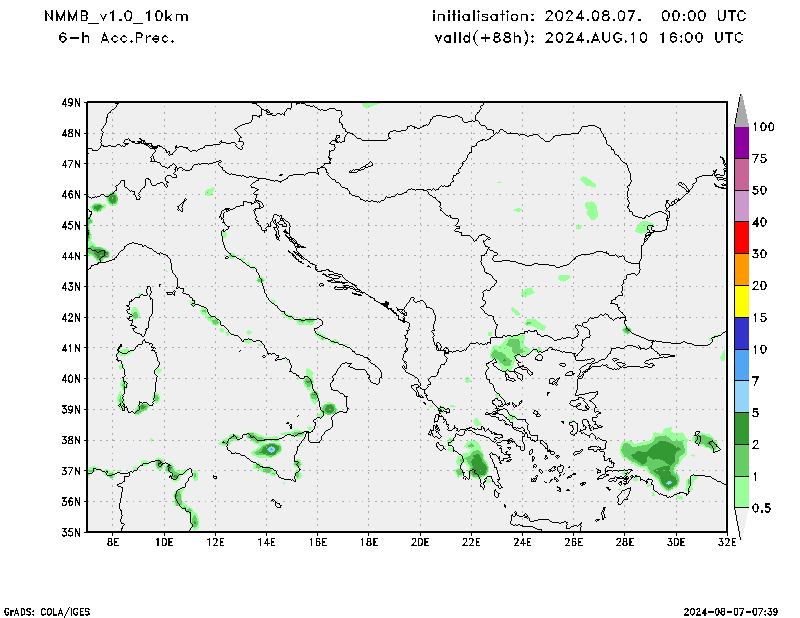Viewport: 800px width, 618px height.
Task: Click the 'GrADS: COLA/IGES' credit text
Action: click(x=46, y=610)
